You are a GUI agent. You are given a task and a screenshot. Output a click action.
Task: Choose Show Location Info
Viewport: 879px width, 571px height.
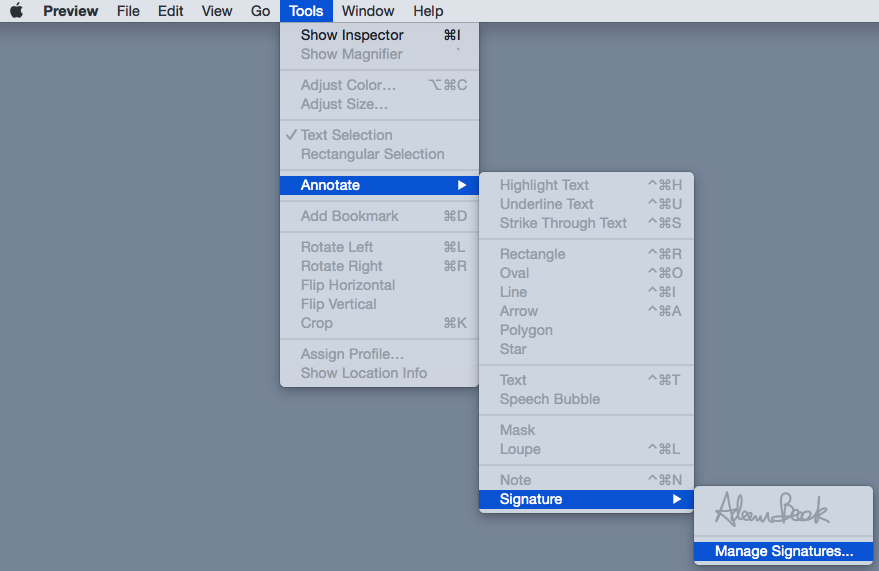[x=380, y=373]
